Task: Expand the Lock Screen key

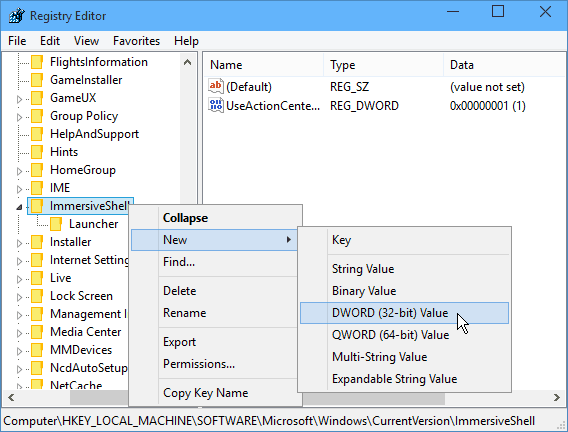Action: (19, 297)
